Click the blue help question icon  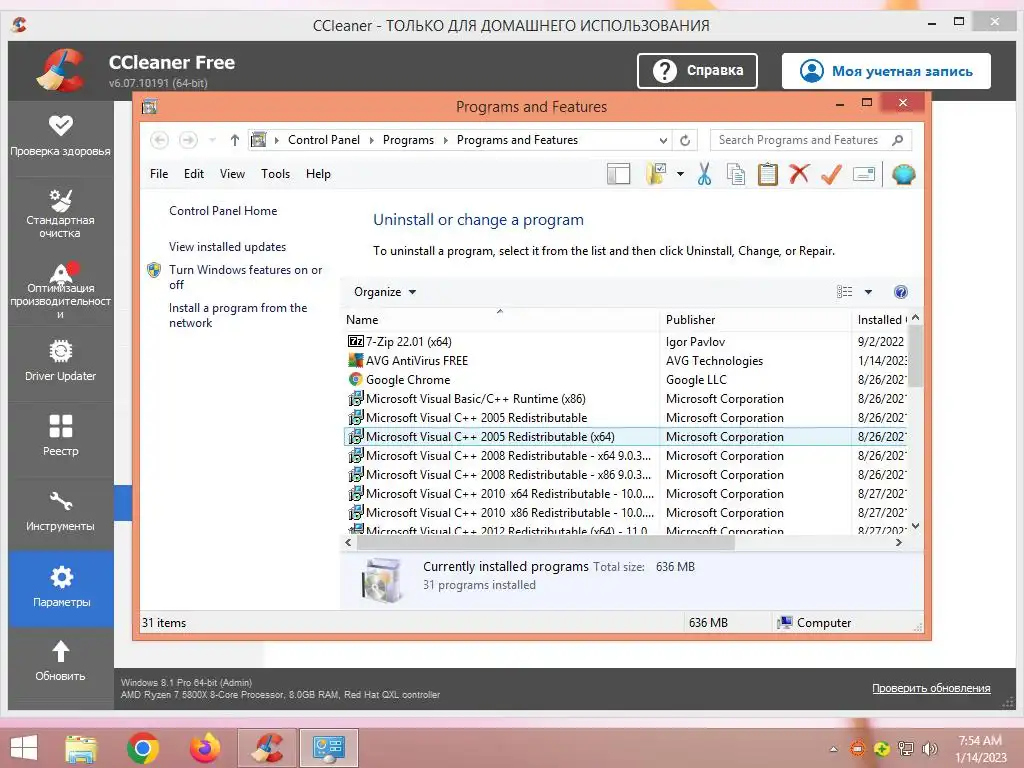pos(901,292)
